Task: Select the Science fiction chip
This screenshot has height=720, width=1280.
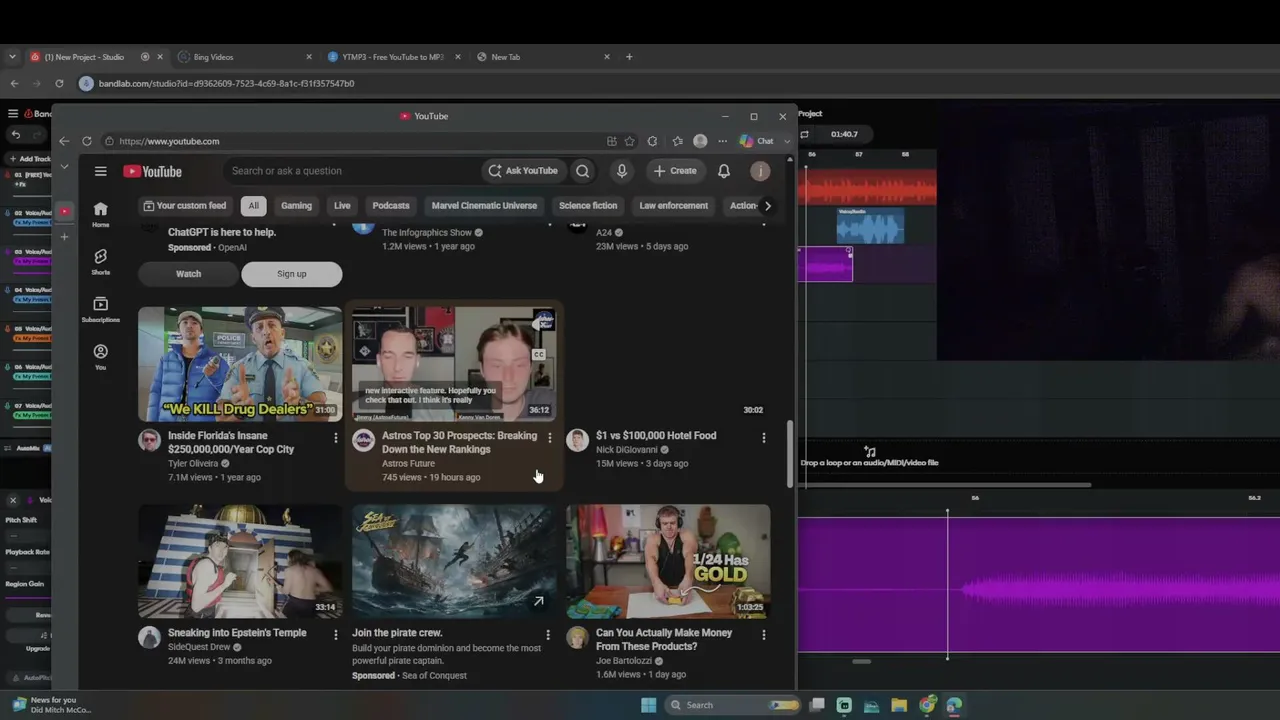Action: tap(588, 206)
